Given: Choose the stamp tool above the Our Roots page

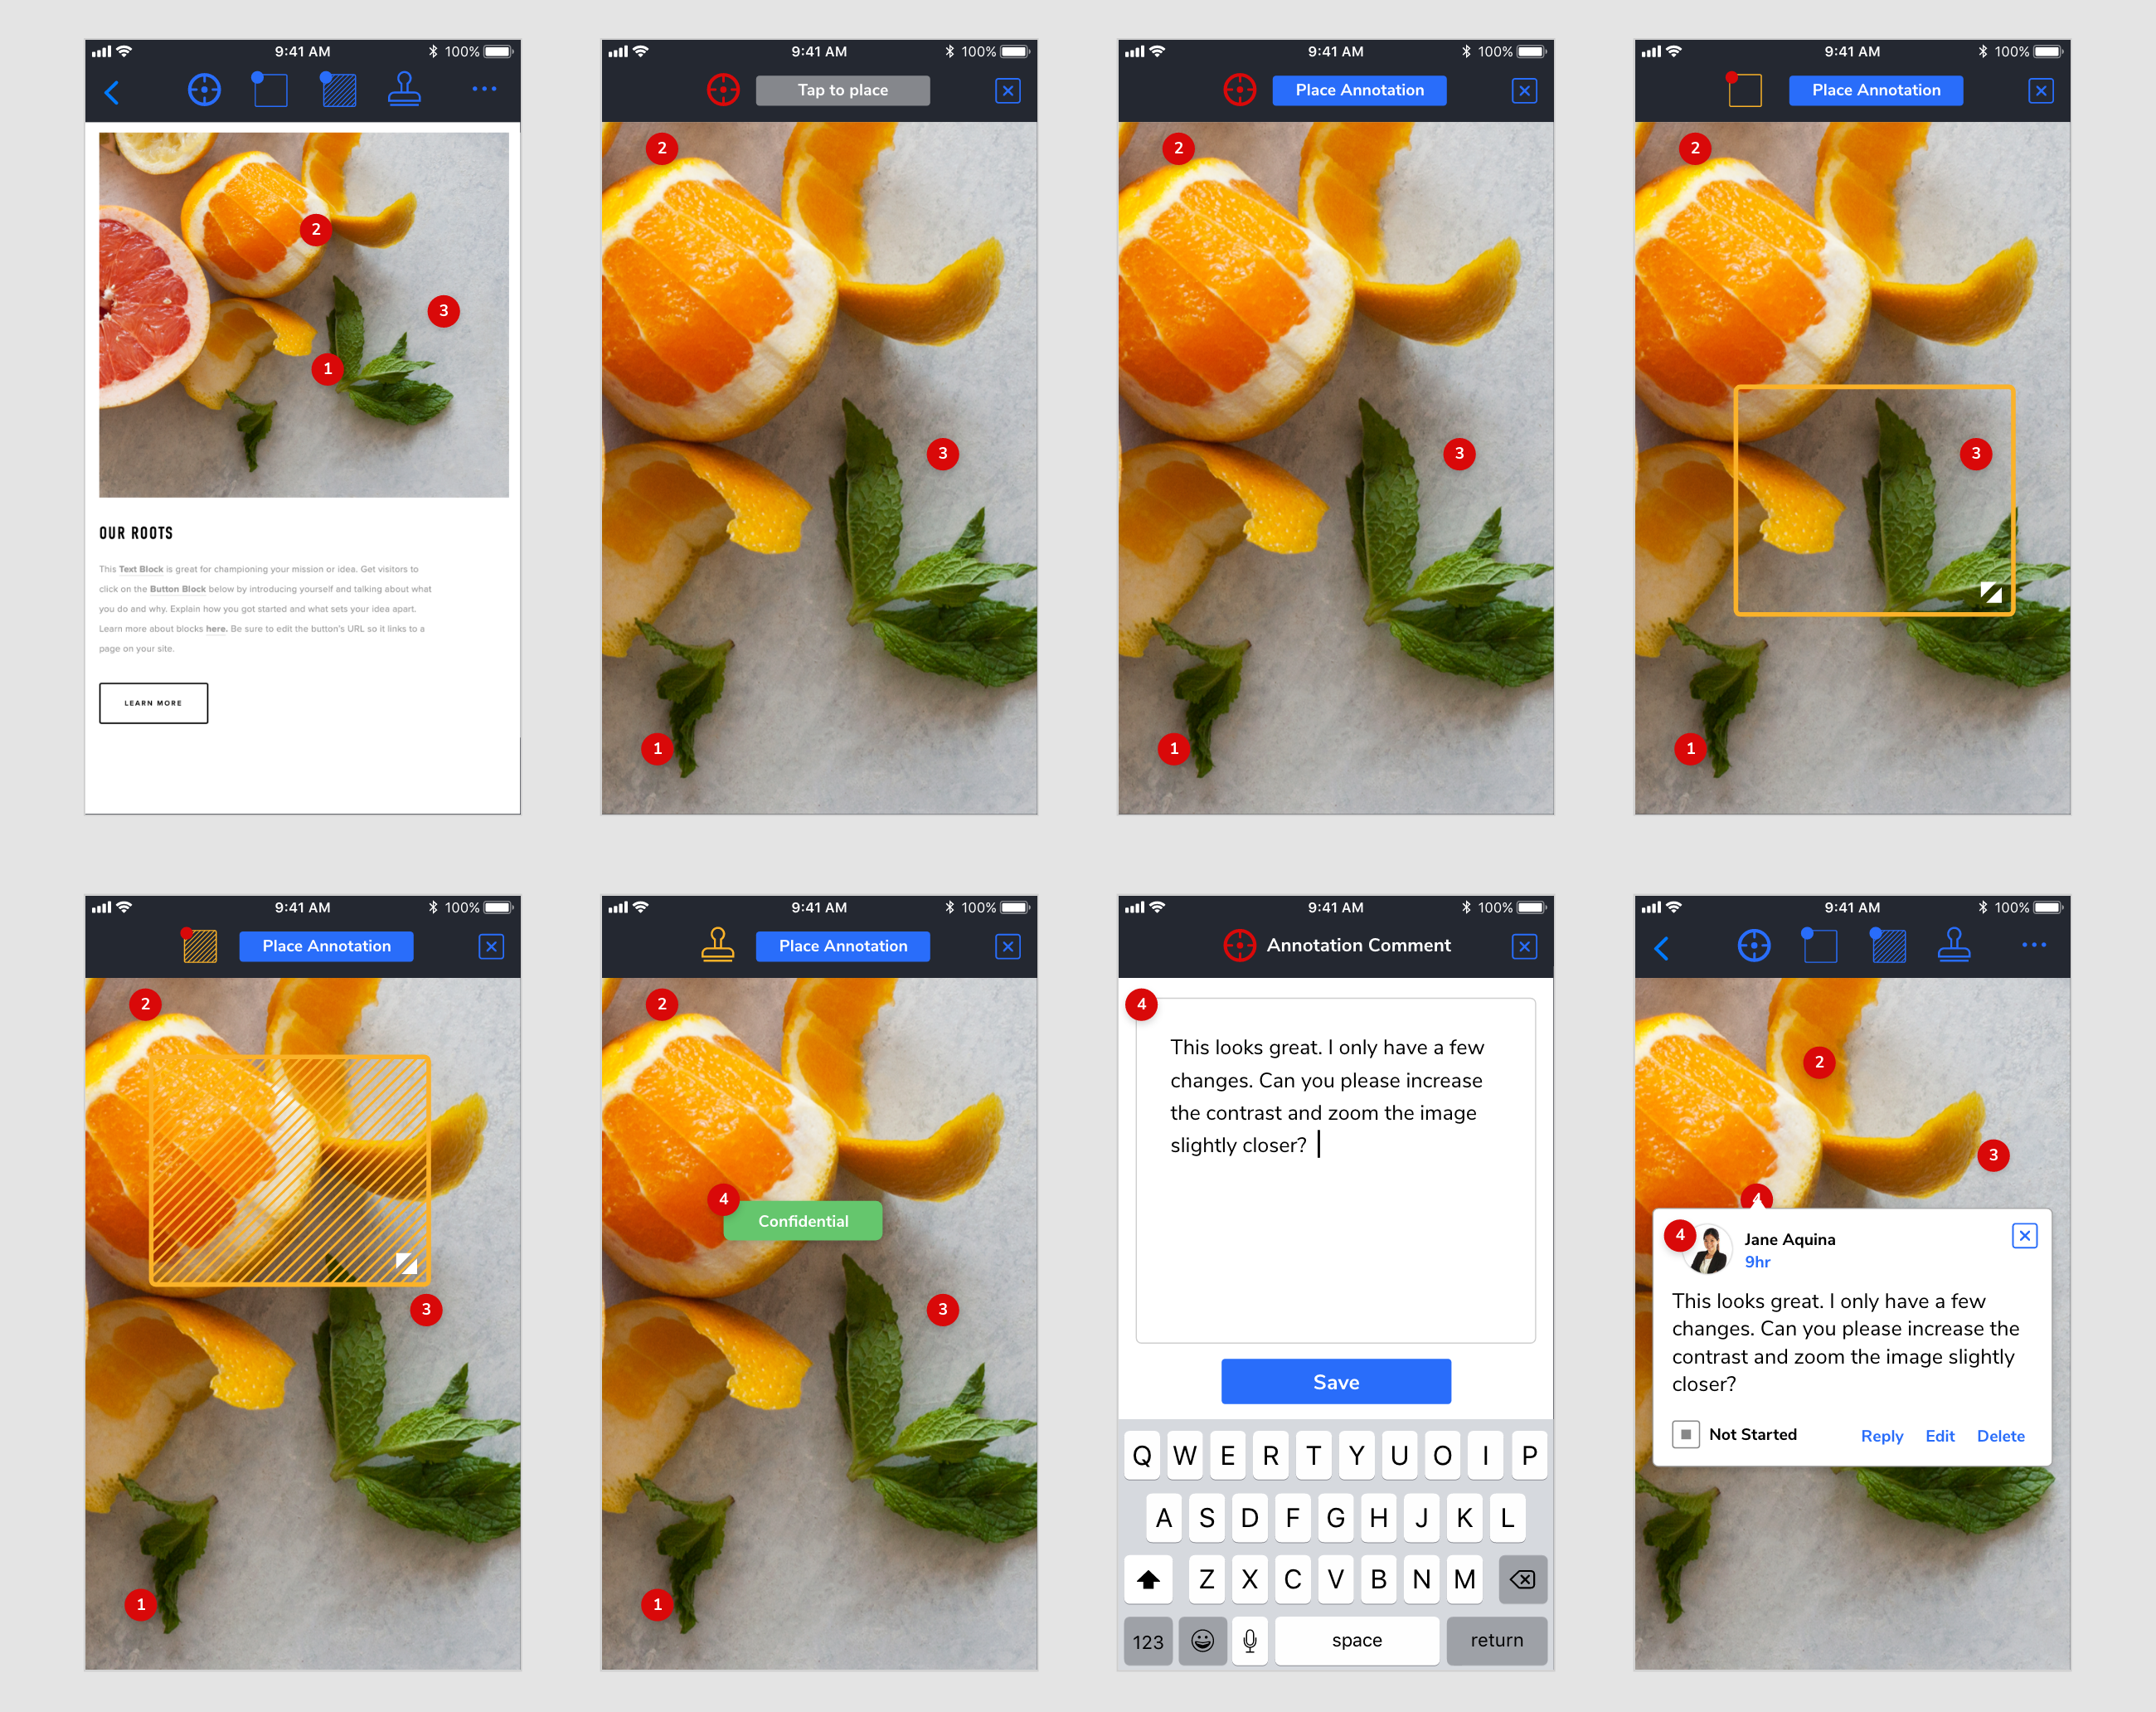Looking at the screenshot, I should [x=404, y=90].
